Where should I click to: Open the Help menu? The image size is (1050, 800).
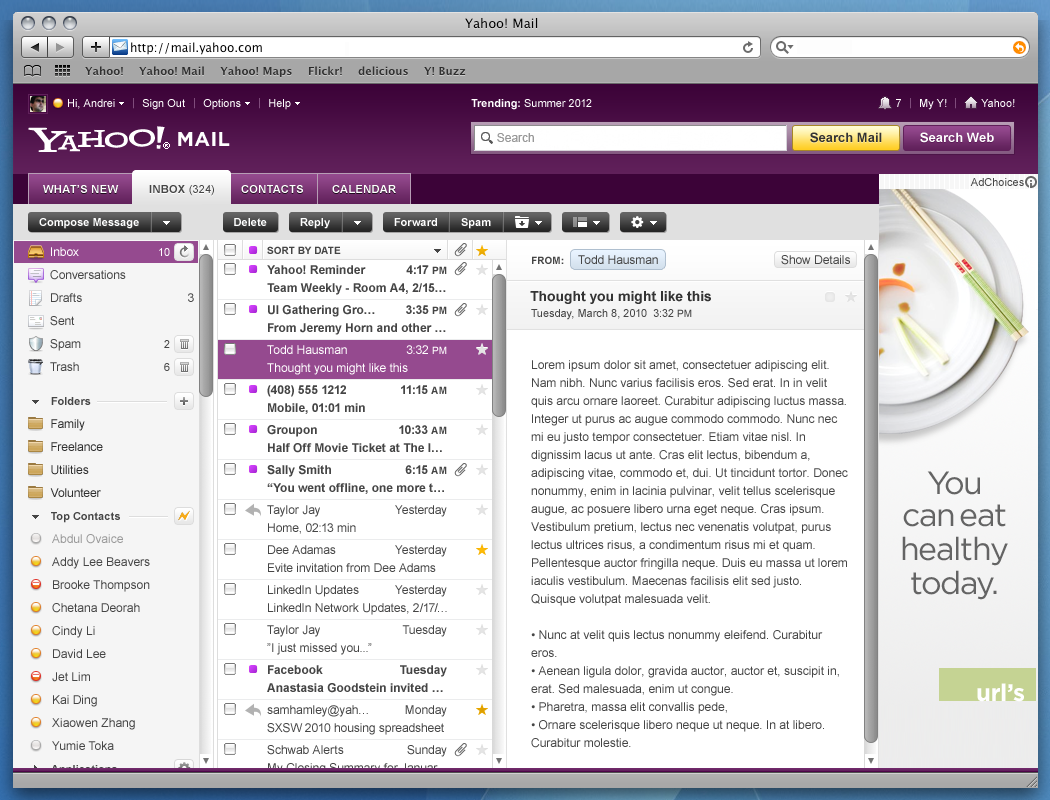tap(284, 103)
